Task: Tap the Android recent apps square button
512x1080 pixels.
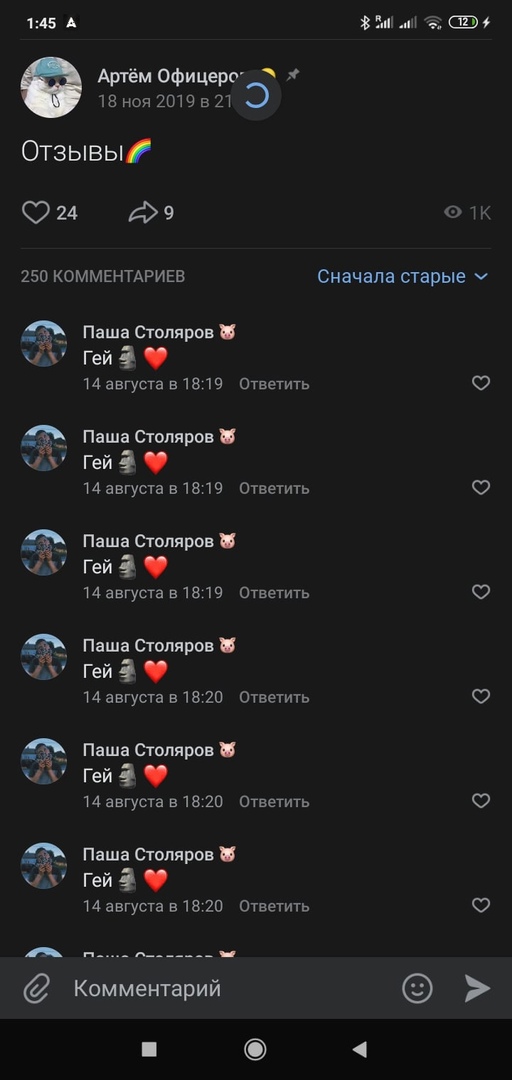Action: 149,1049
